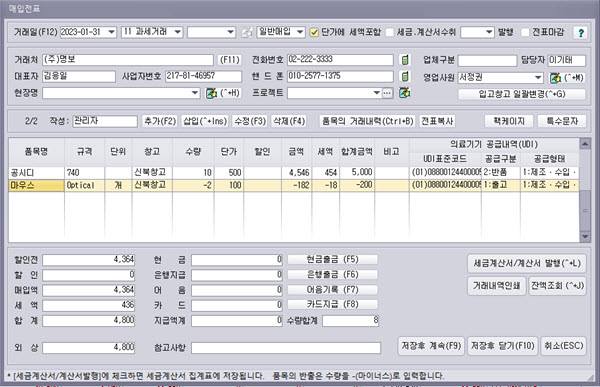Open the 프로젝트 ellipsis browse button
The width and height of the screenshot is (600, 387).
pos(387,93)
